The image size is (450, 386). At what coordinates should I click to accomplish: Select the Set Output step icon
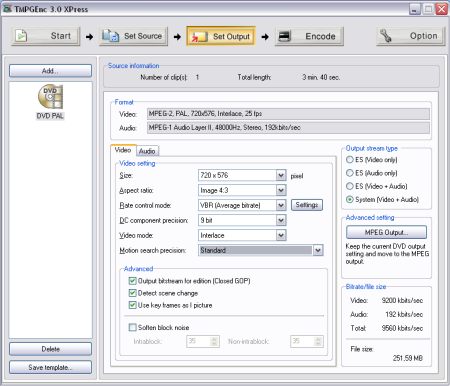click(199, 36)
